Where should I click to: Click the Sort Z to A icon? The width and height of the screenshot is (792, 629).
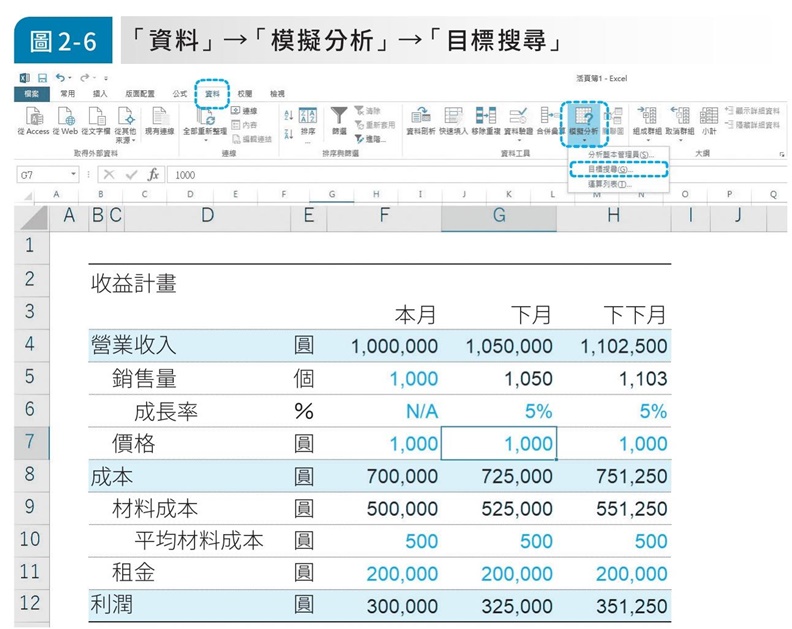click(x=288, y=134)
